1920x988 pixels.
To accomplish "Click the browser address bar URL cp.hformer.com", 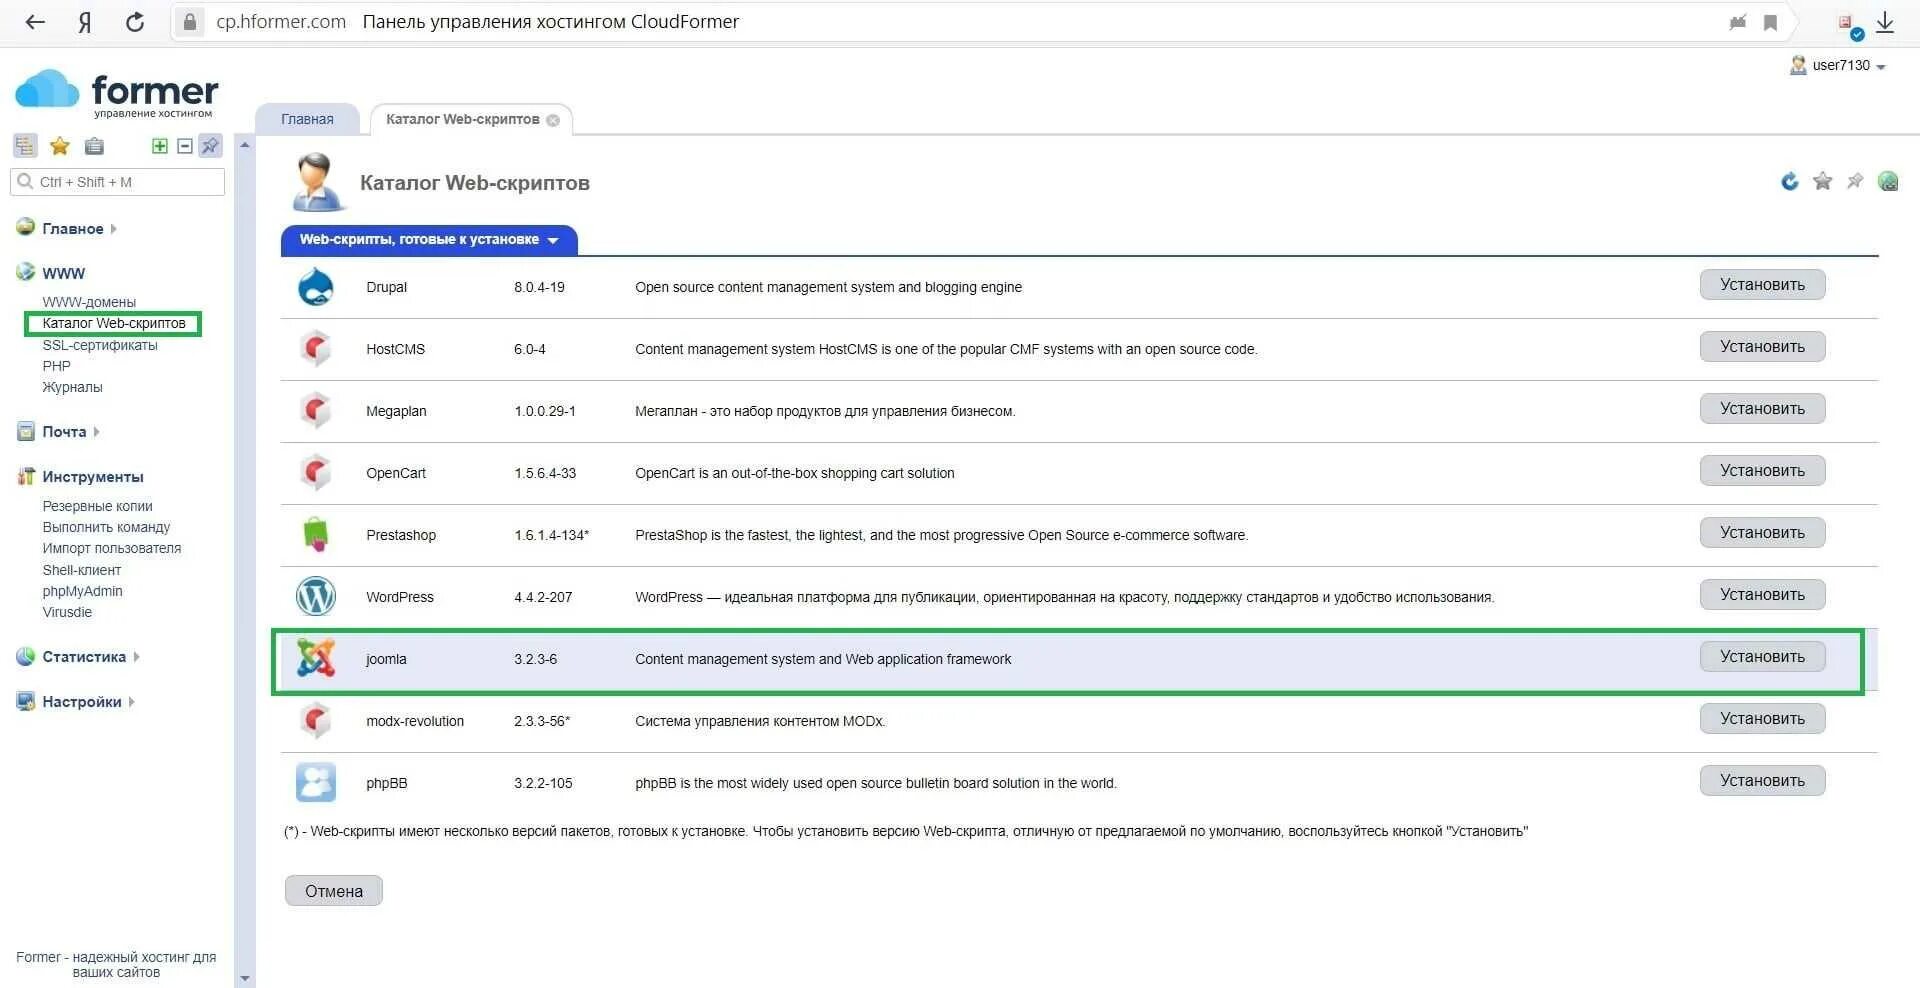I will pos(281,22).
